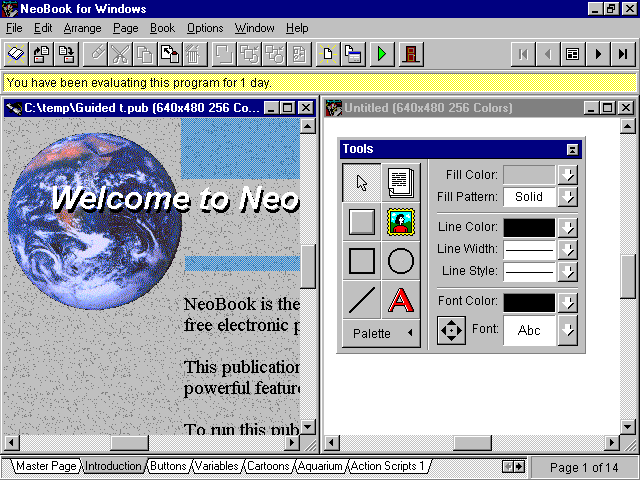
Task: Click the four-way arrow alignment button
Action: point(452,330)
